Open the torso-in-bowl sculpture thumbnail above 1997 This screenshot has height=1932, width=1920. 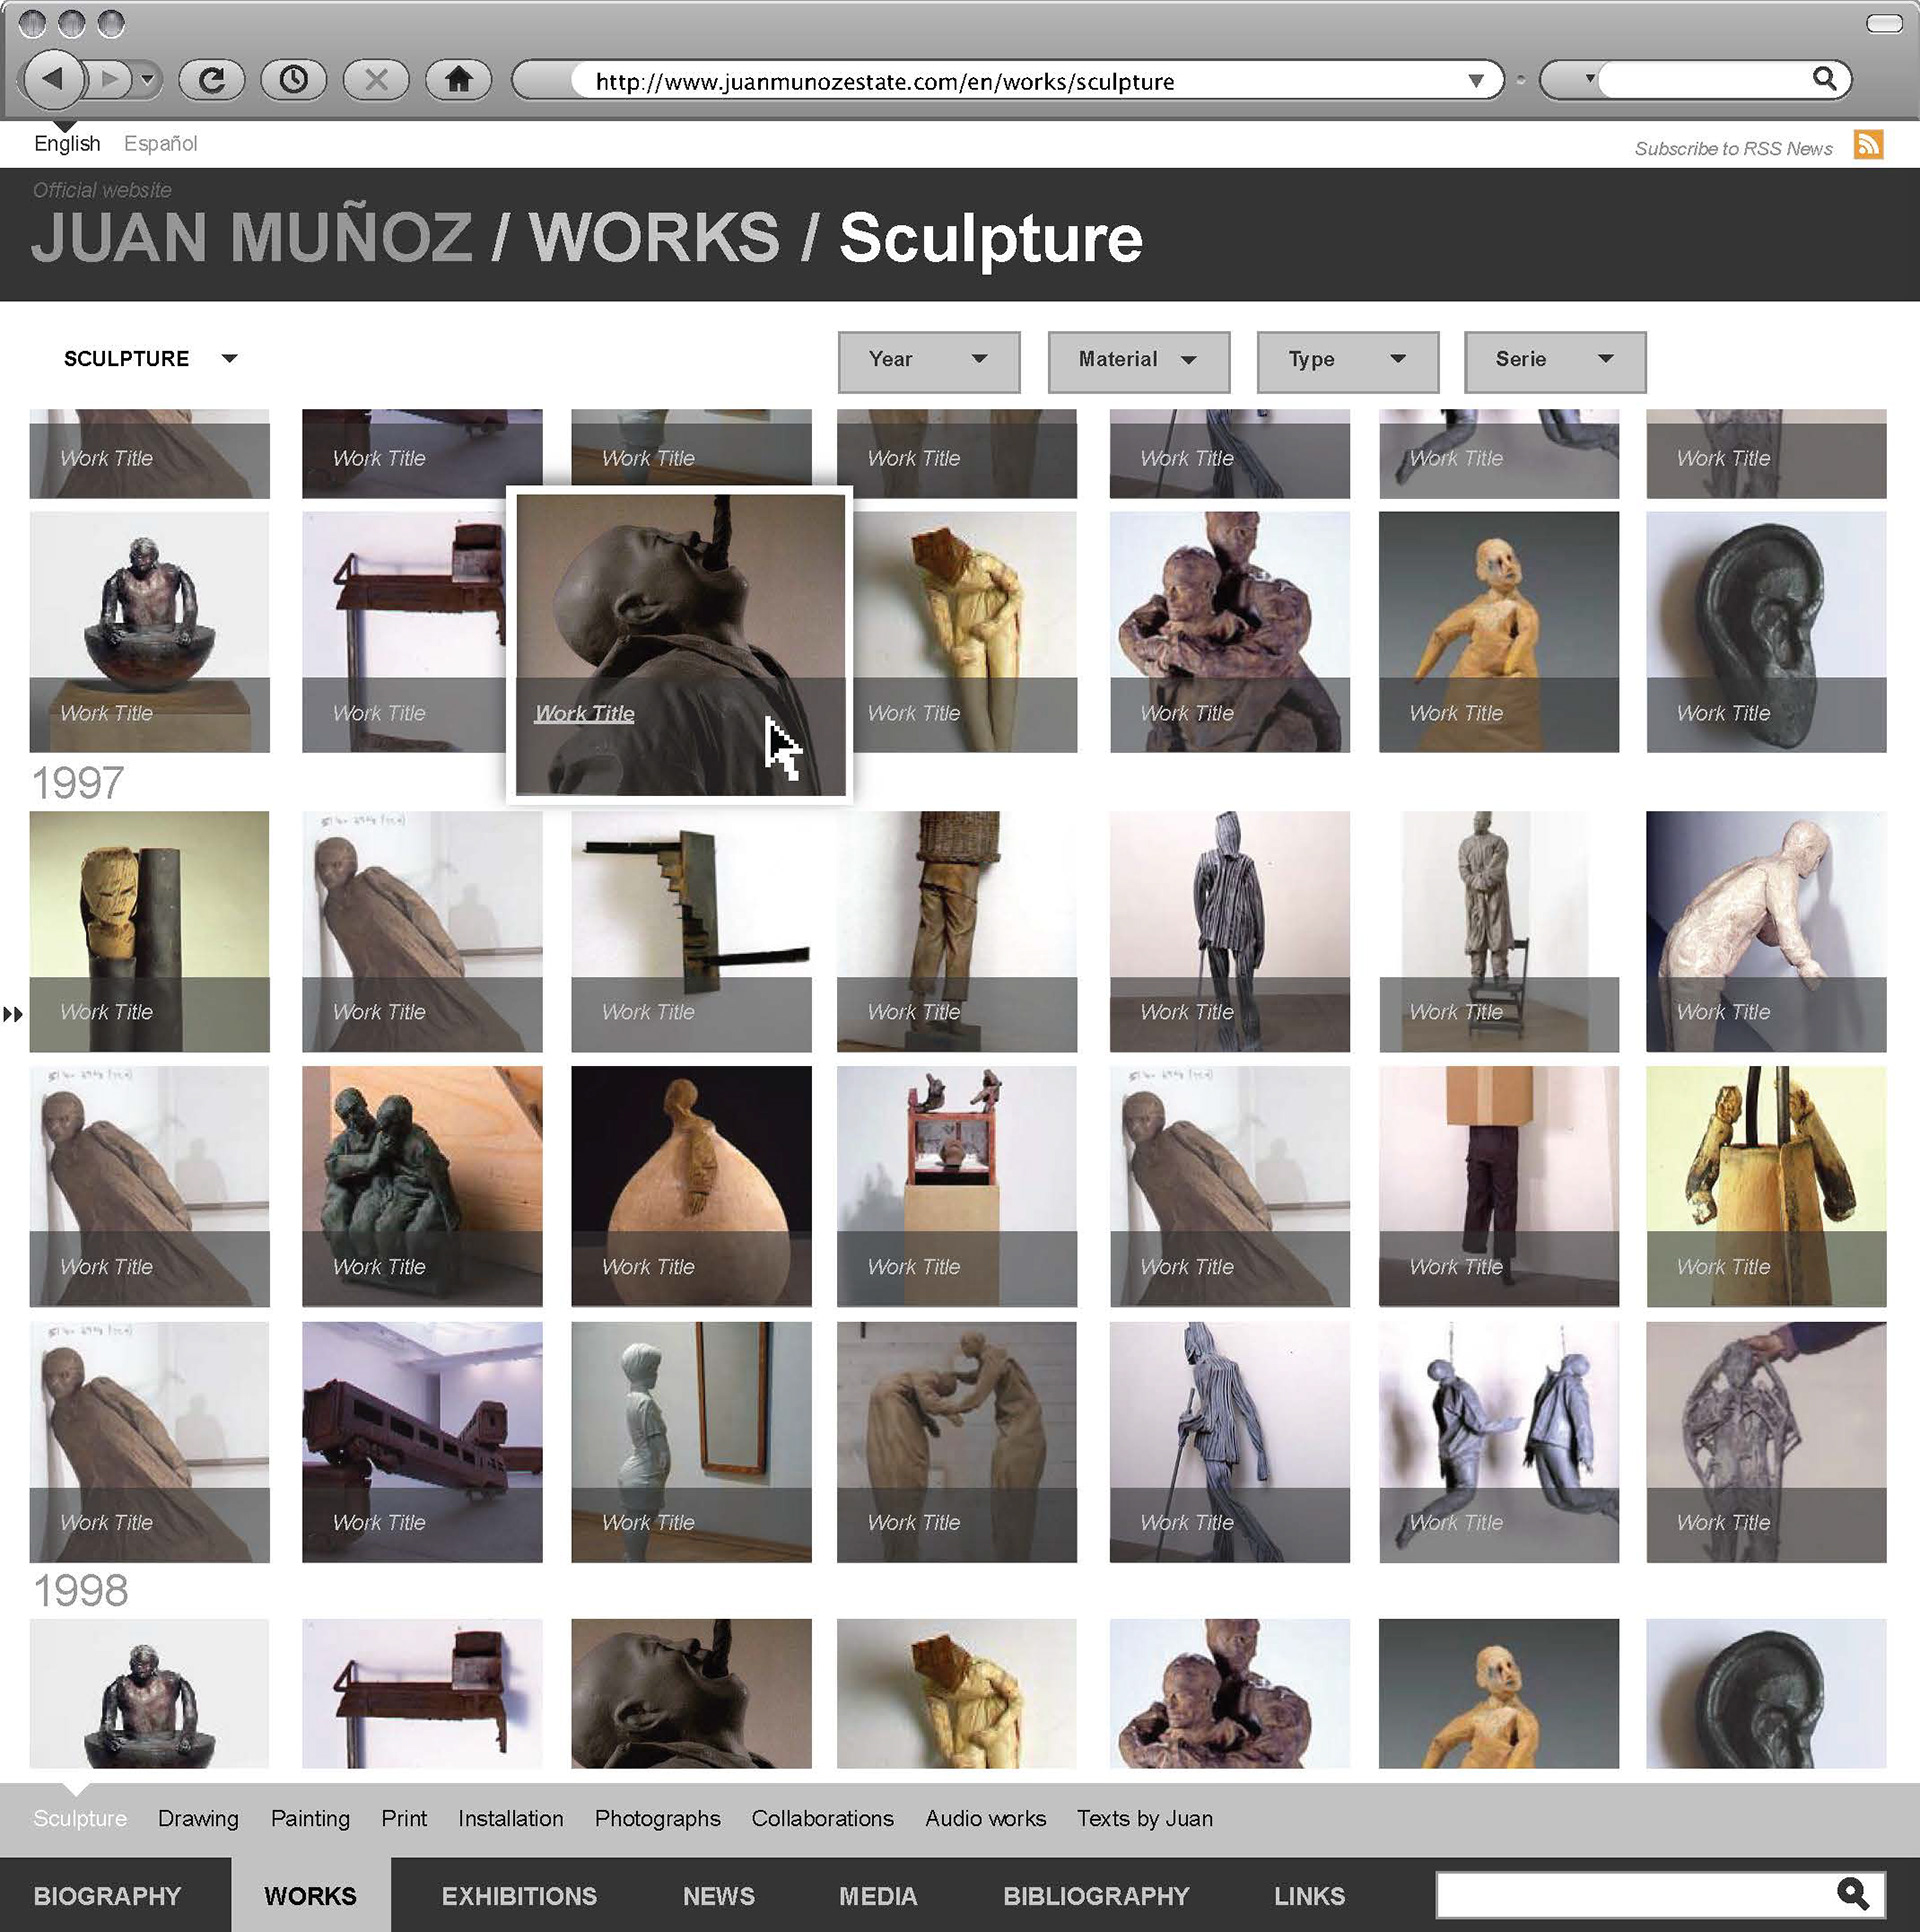pos(149,632)
